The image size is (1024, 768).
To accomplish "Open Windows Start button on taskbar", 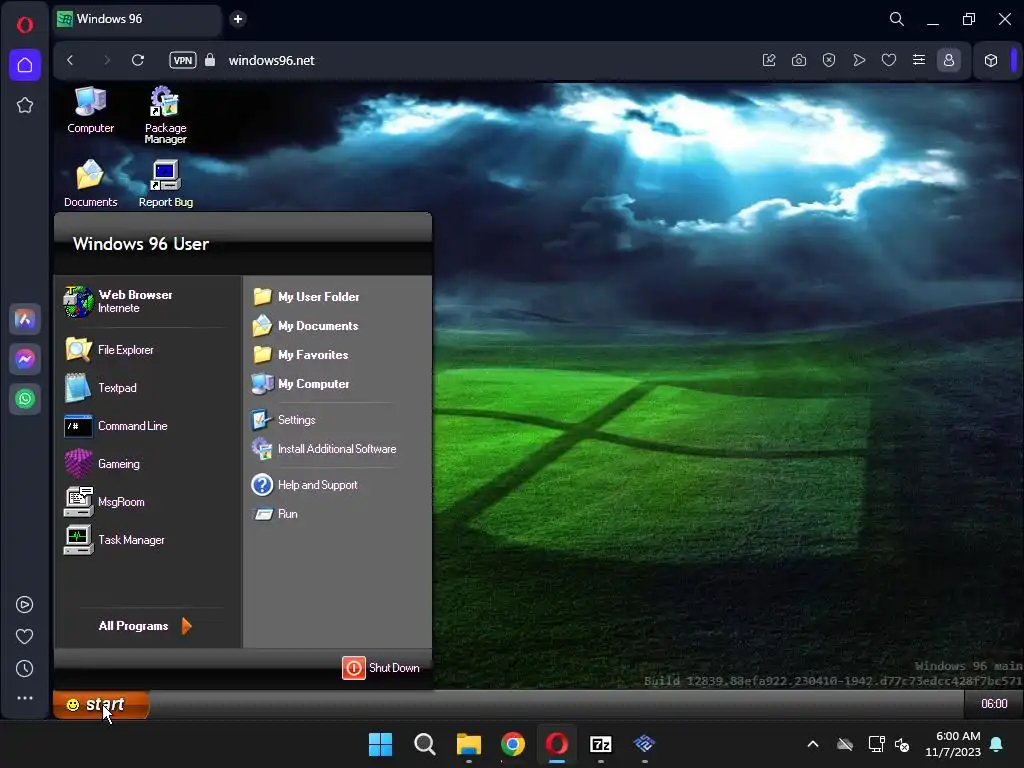I will [x=381, y=744].
